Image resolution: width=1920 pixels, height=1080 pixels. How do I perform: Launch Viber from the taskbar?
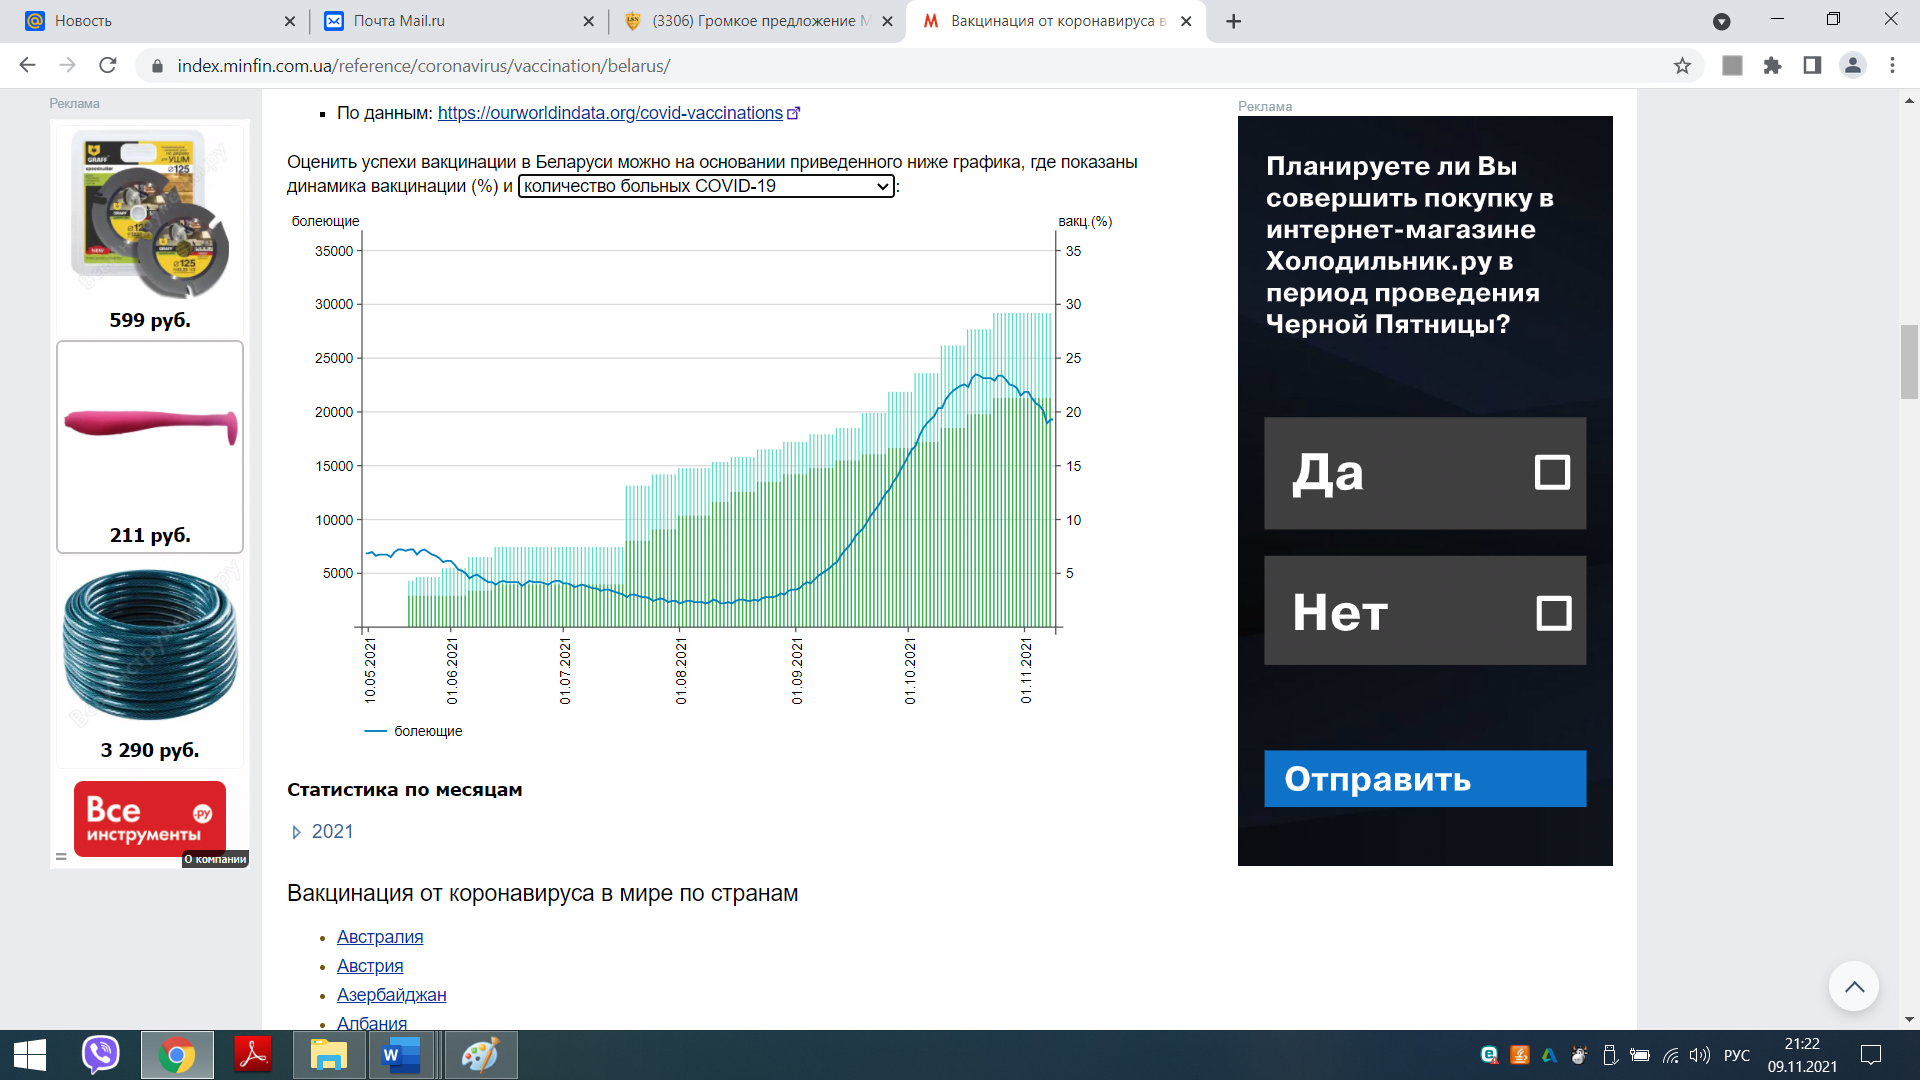point(100,1055)
